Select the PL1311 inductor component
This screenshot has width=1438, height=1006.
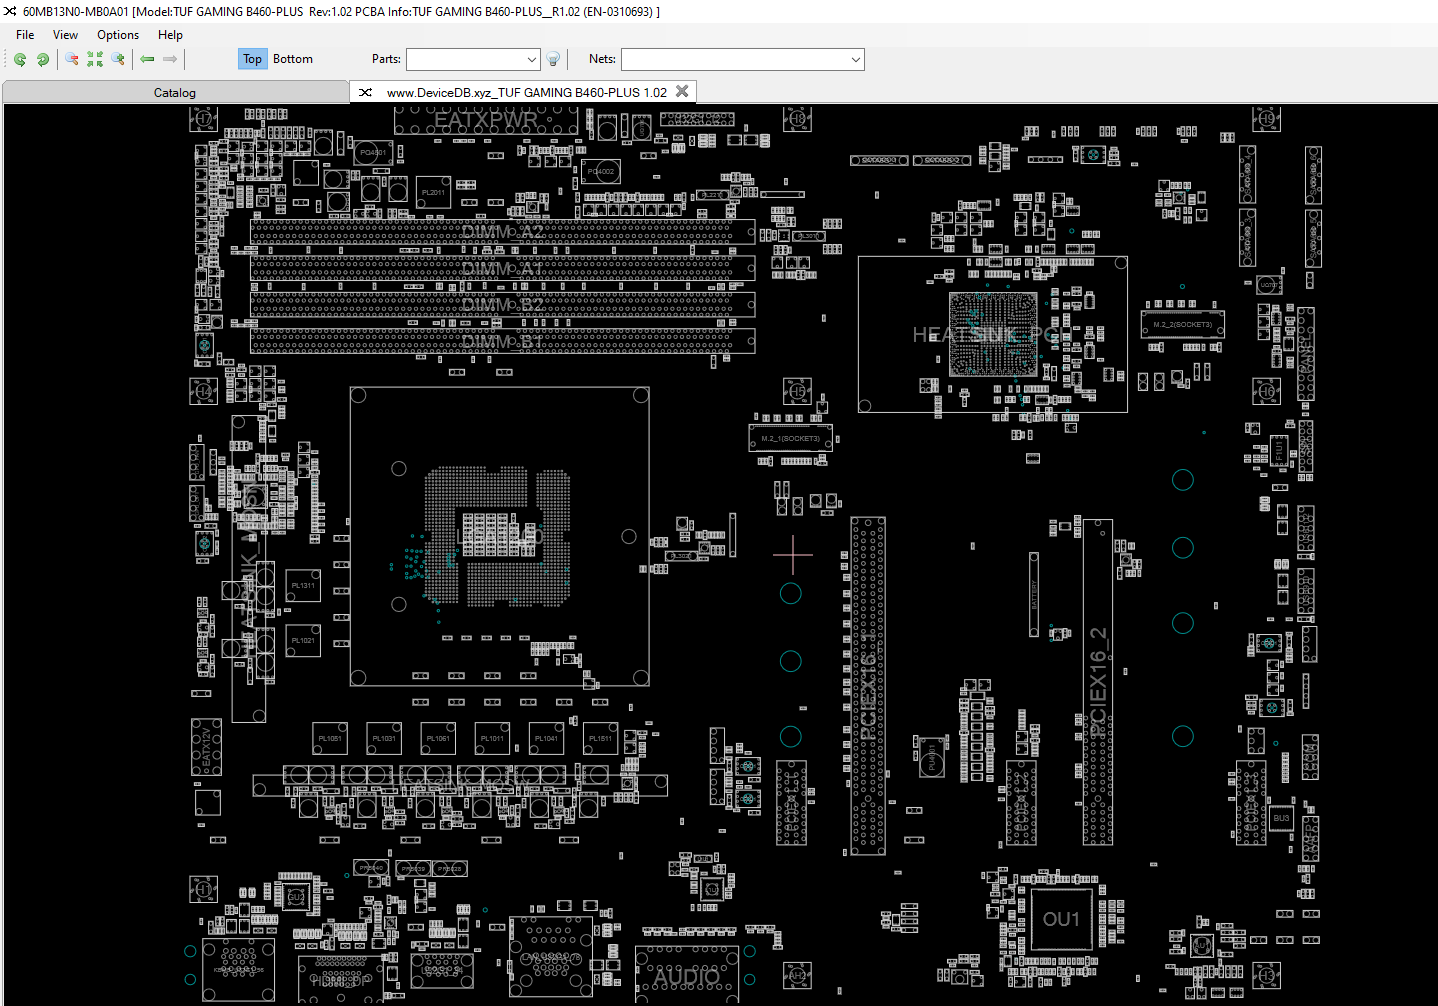click(x=303, y=586)
